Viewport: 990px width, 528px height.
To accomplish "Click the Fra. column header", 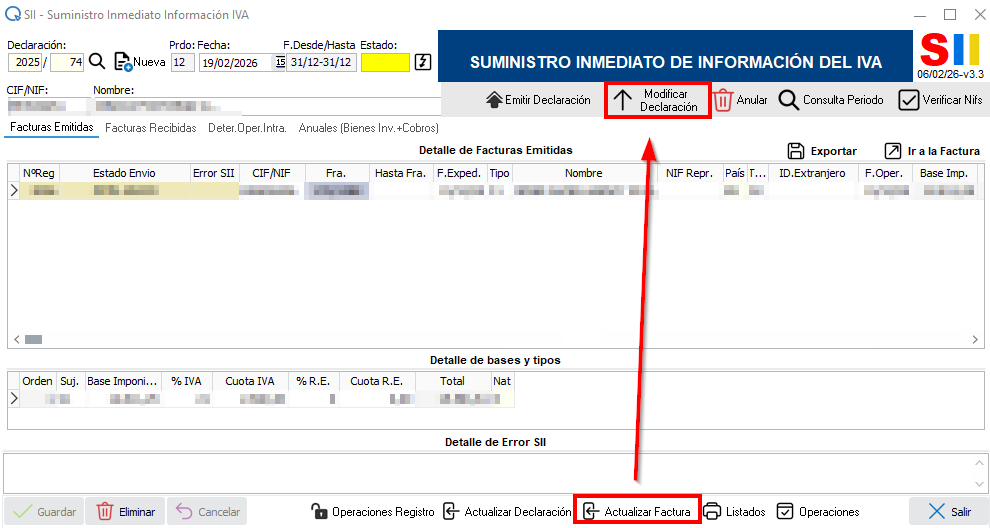I will coord(337,173).
